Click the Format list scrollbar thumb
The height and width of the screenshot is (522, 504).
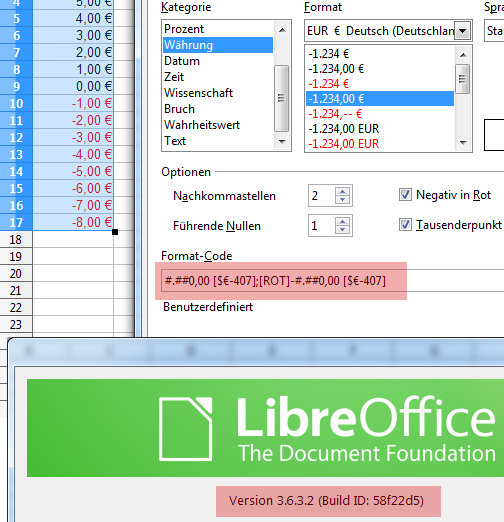point(463,79)
